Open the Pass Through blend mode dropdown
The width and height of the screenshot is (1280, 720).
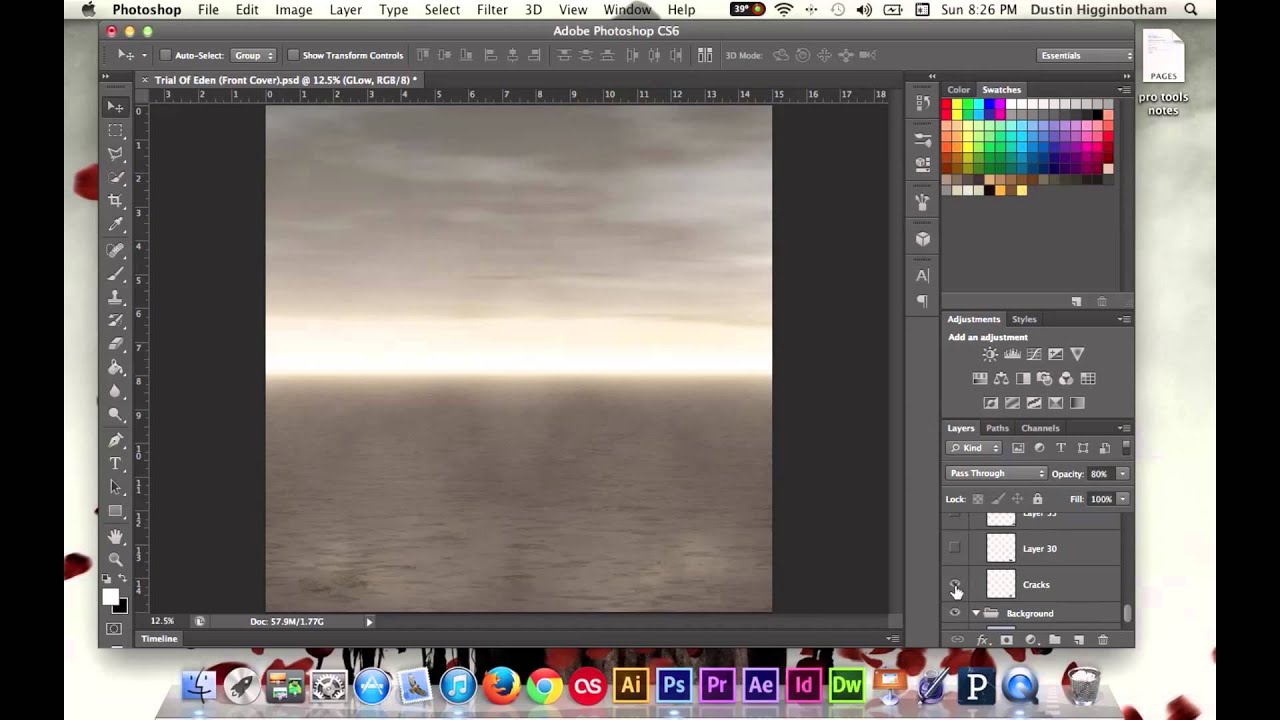[996, 473]
